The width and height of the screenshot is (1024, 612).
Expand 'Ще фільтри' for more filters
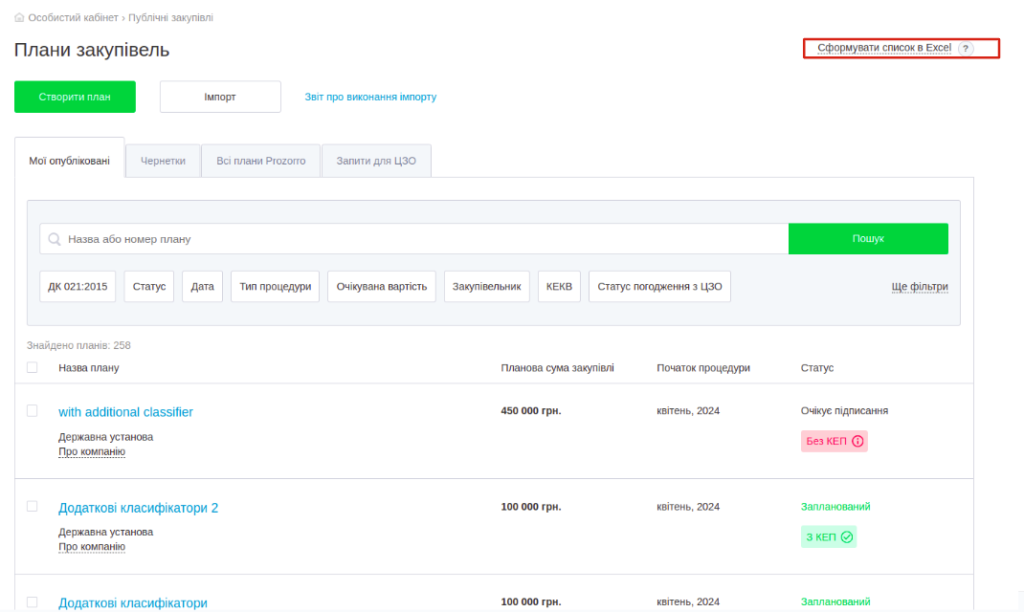pyautogui.click(x=919, y=287)
